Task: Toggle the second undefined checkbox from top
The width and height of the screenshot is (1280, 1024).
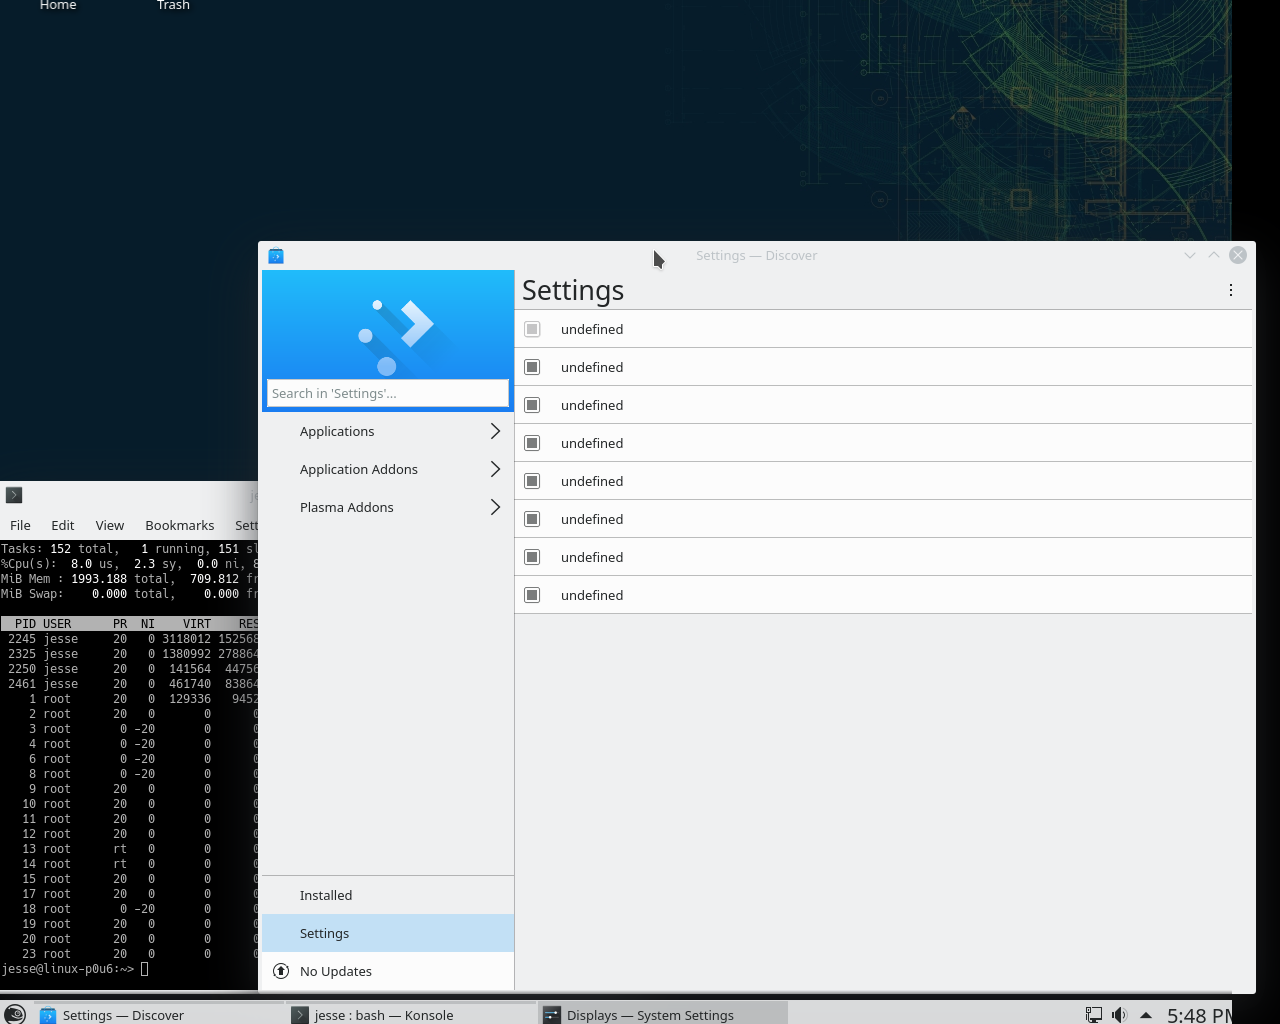Action: click(x=532, y=367)
